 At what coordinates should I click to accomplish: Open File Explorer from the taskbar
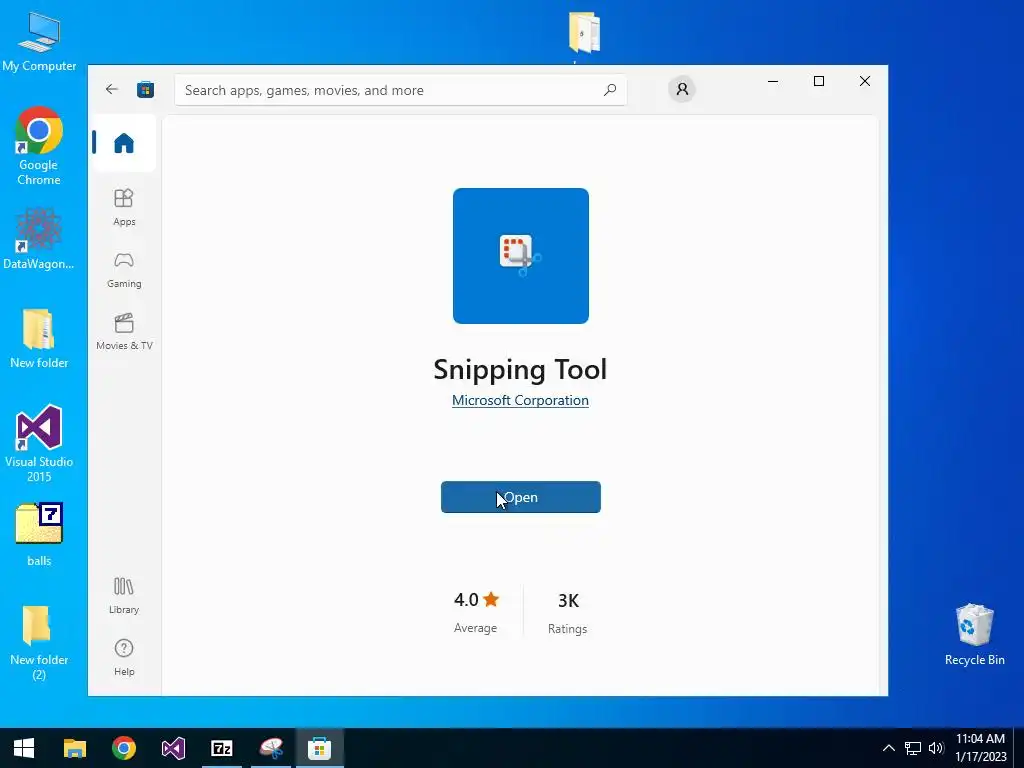tap(74, 748)
